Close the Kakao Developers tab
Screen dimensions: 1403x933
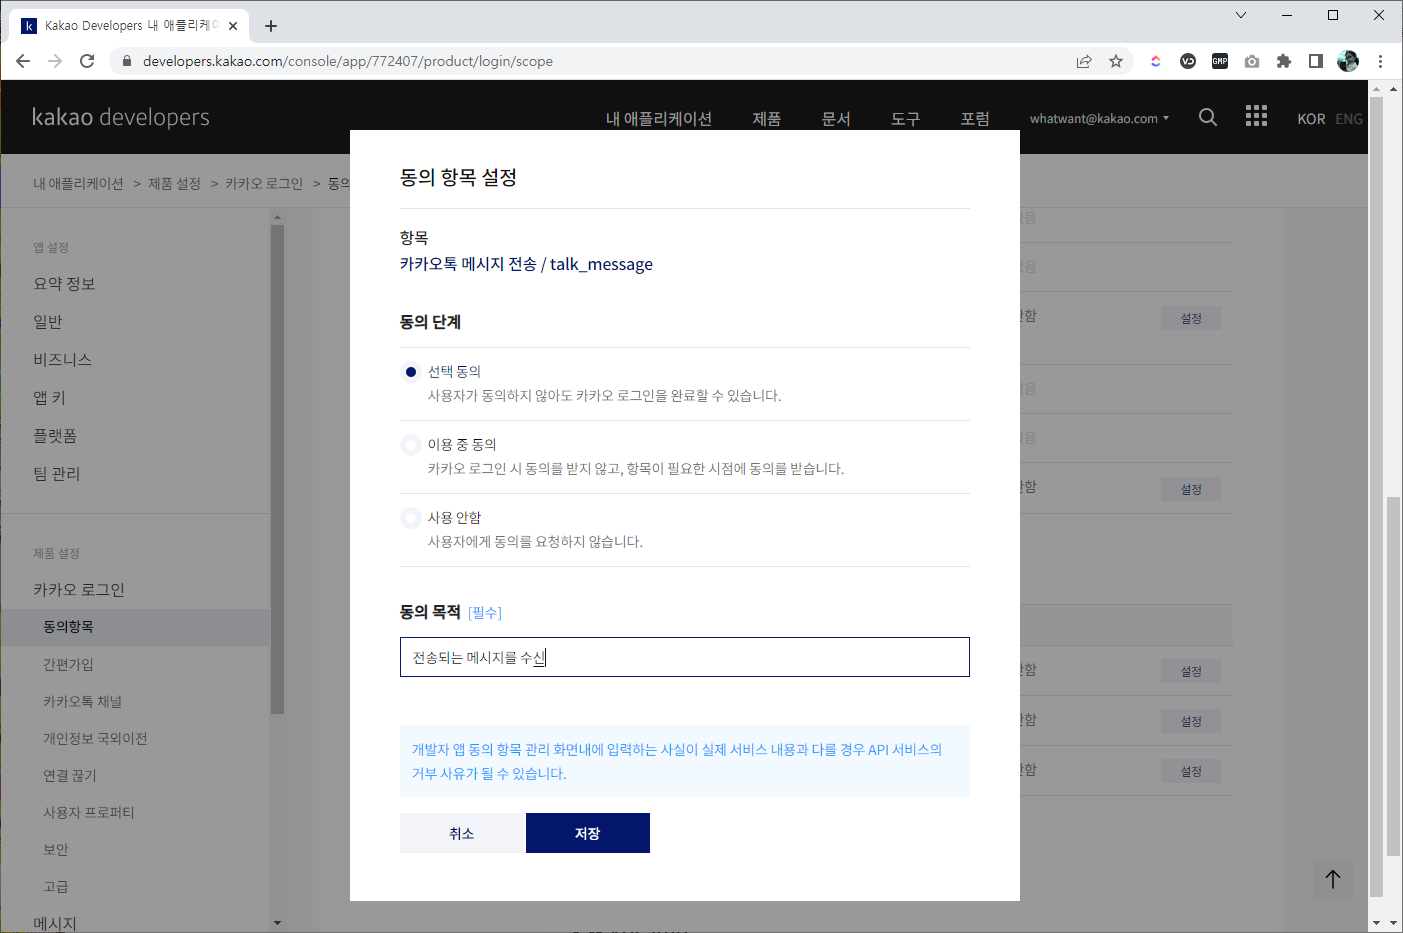point(234,26)
